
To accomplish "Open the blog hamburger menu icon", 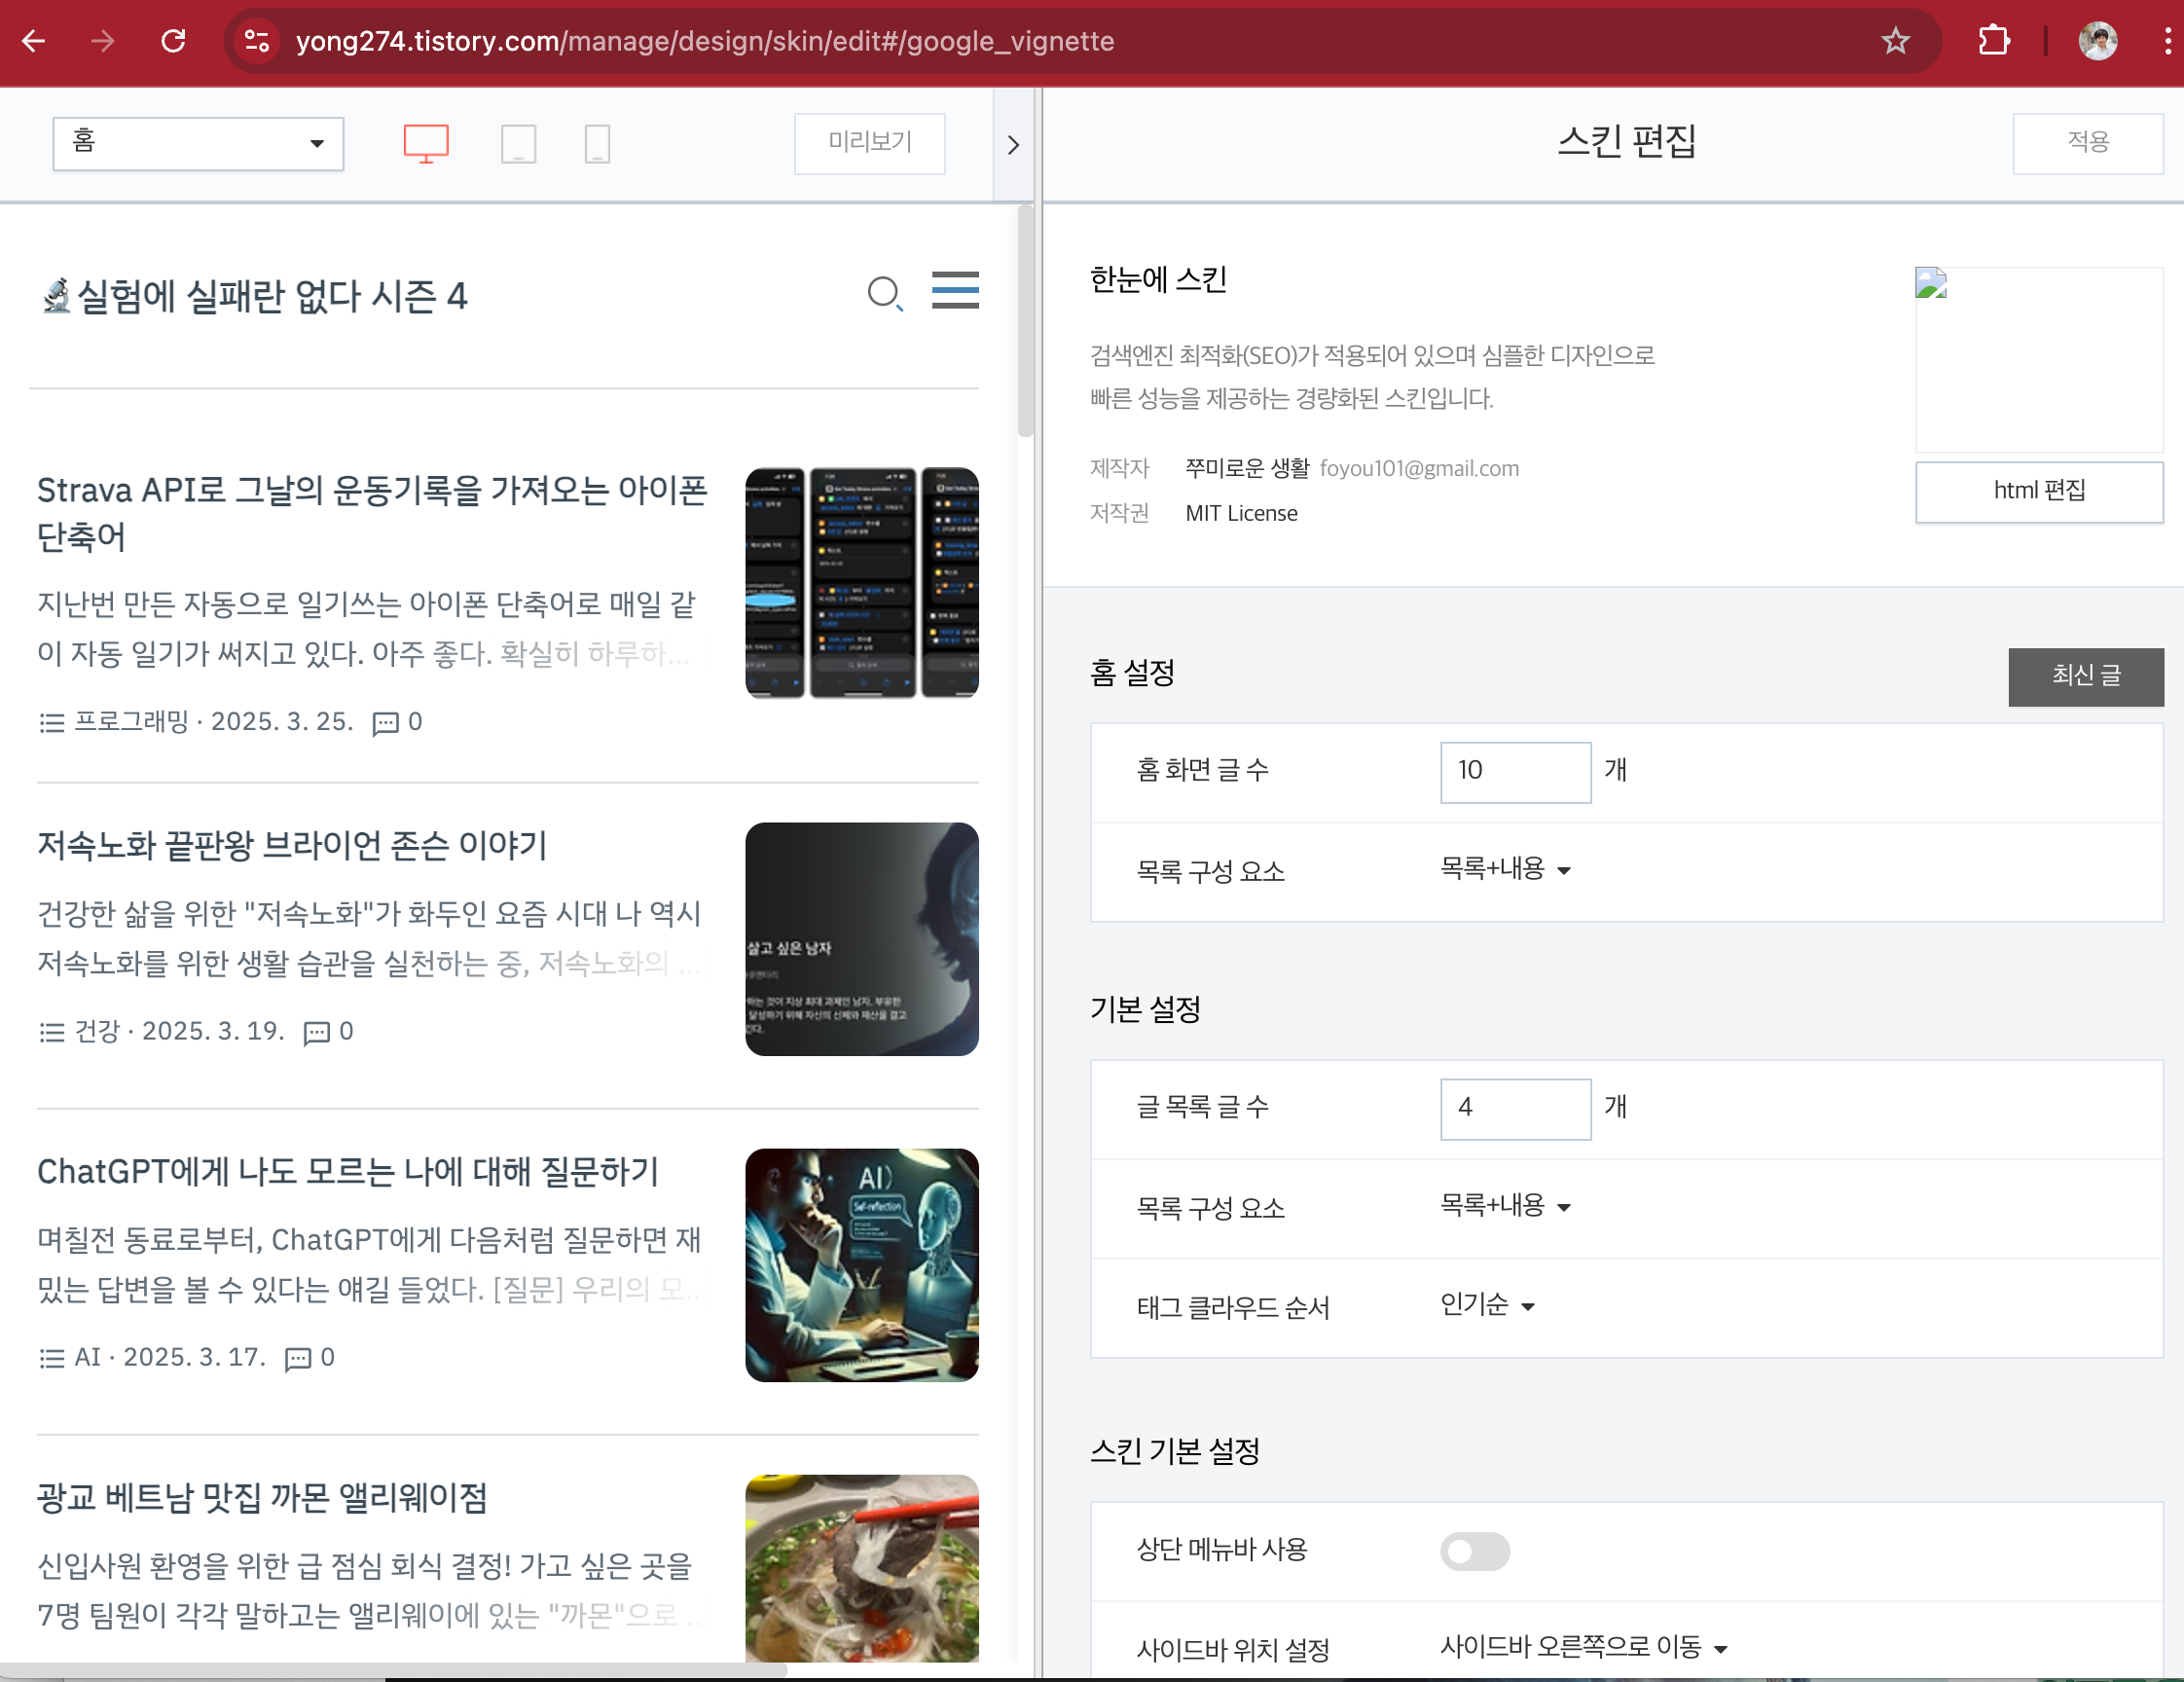I will pyautogui.click(x=955, y=290).
